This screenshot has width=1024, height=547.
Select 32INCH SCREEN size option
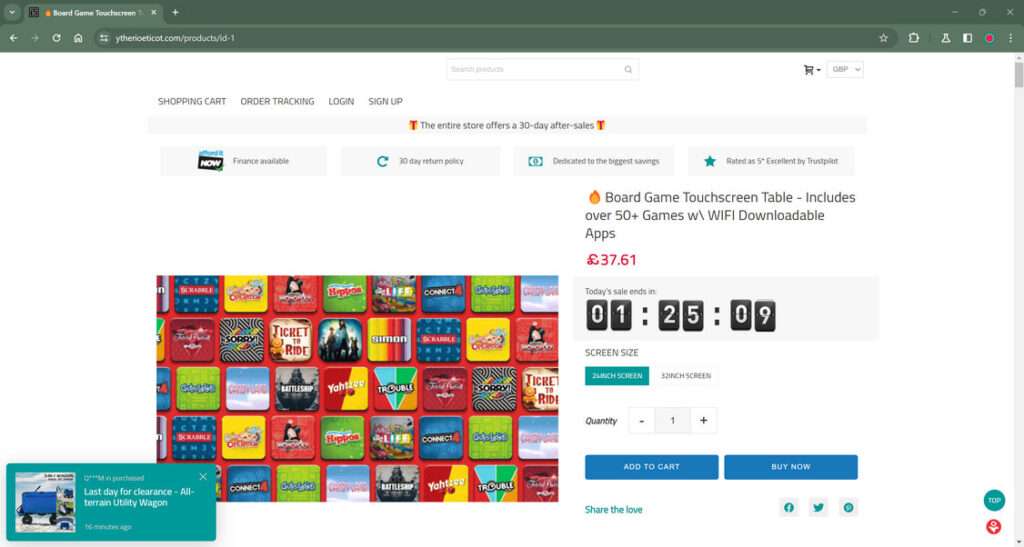(x=686, y=376)
